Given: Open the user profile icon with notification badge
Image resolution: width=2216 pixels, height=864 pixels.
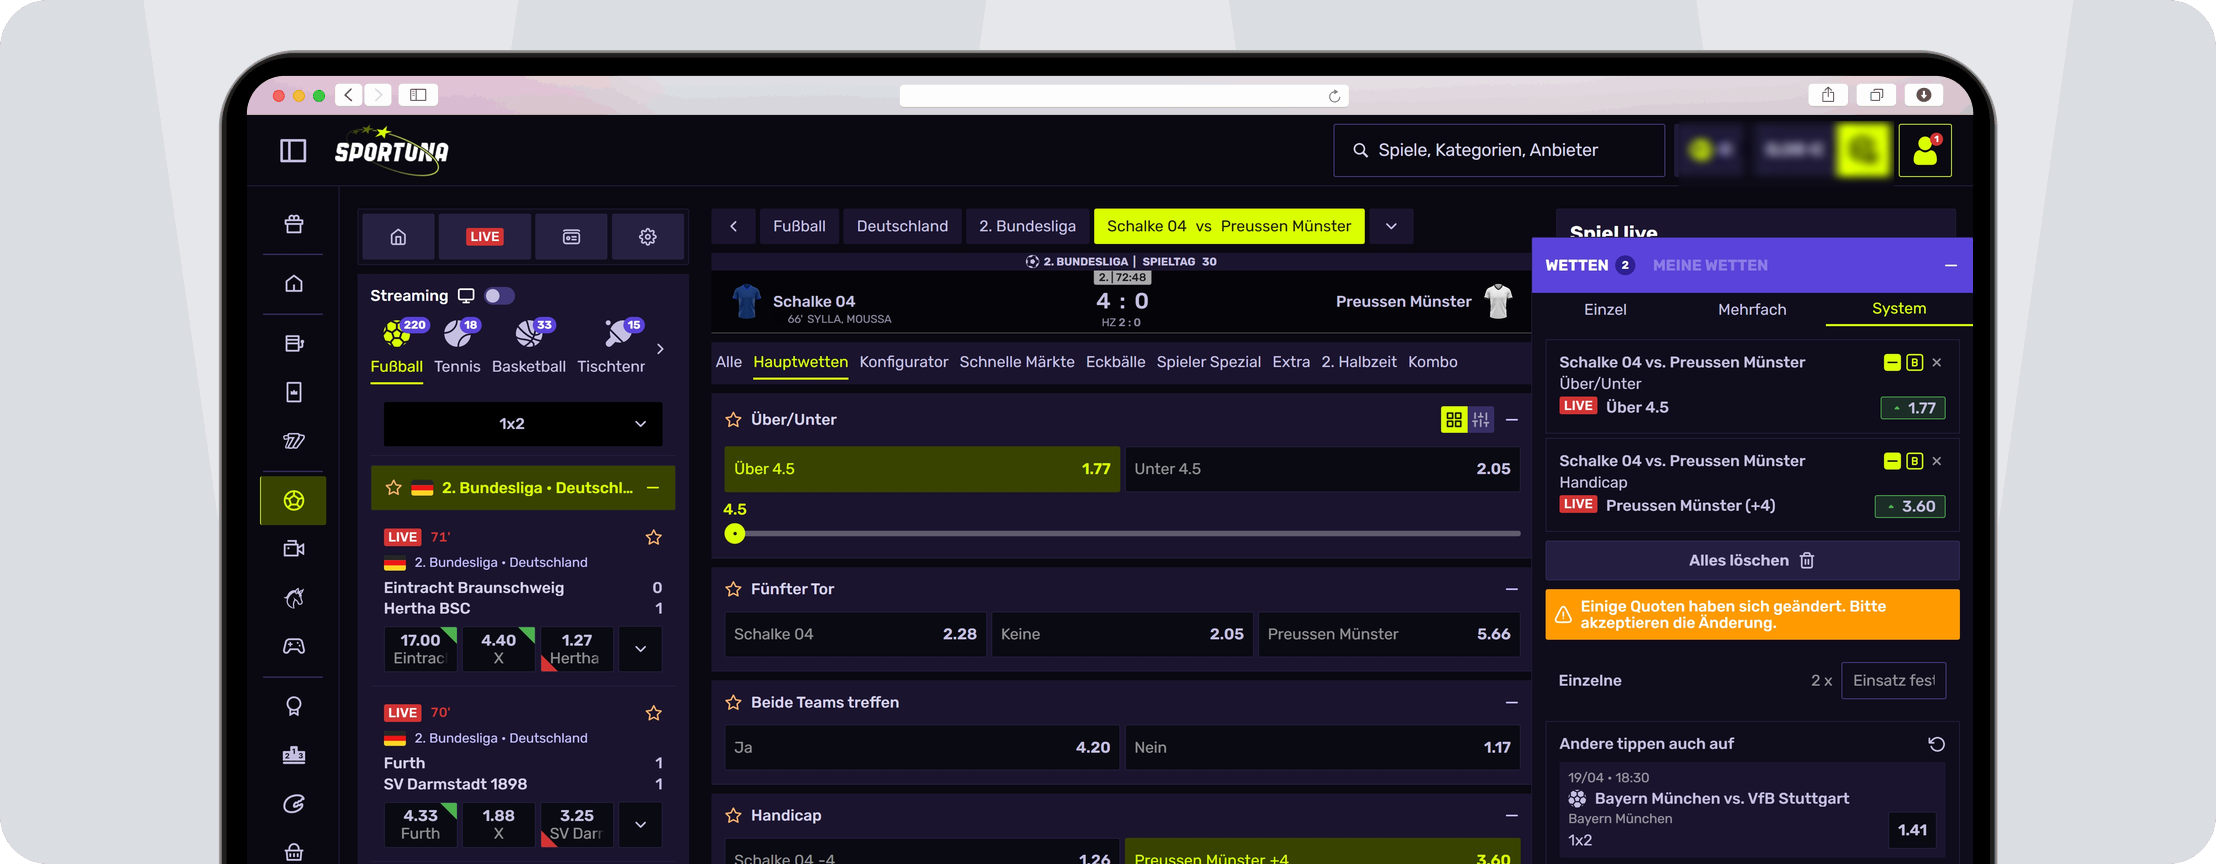Looking at the screenshot, I should pos(1925,150).
